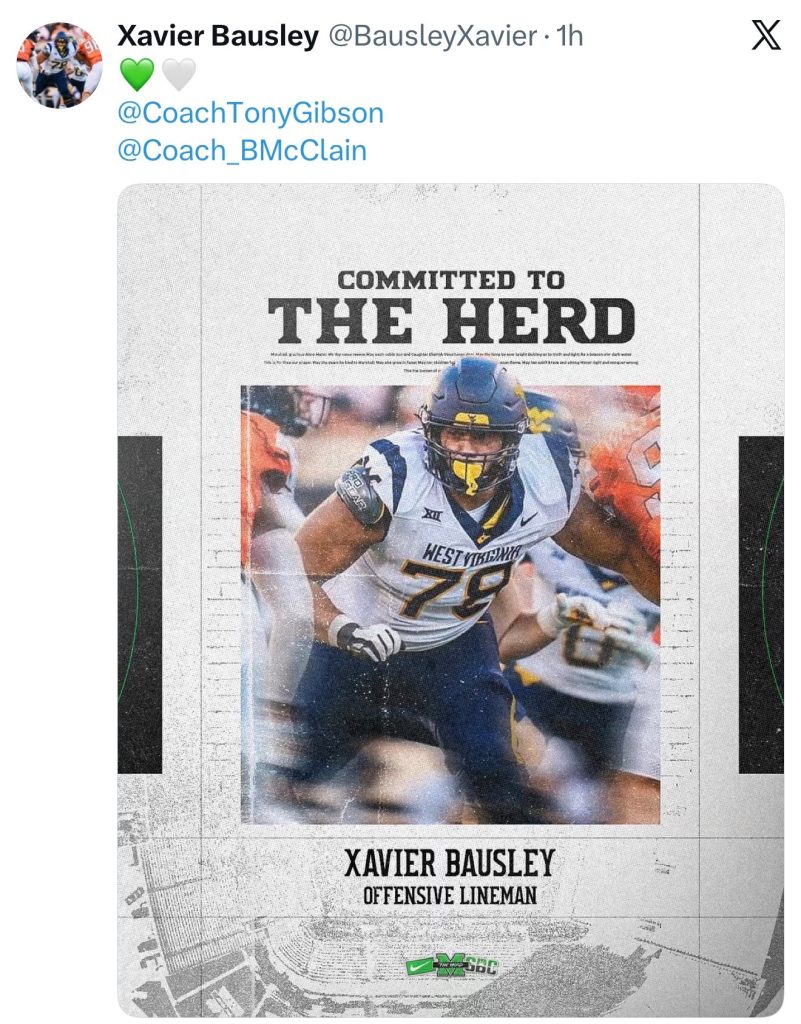Click the Marshall M logo
The image size is (801, 1024).
tap(449, 967)
